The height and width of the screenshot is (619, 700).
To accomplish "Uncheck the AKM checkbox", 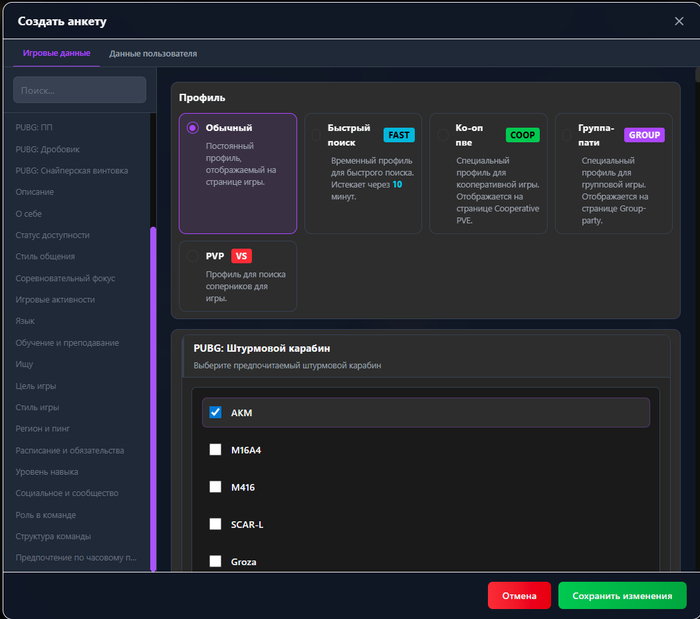I will pos(215,412).
